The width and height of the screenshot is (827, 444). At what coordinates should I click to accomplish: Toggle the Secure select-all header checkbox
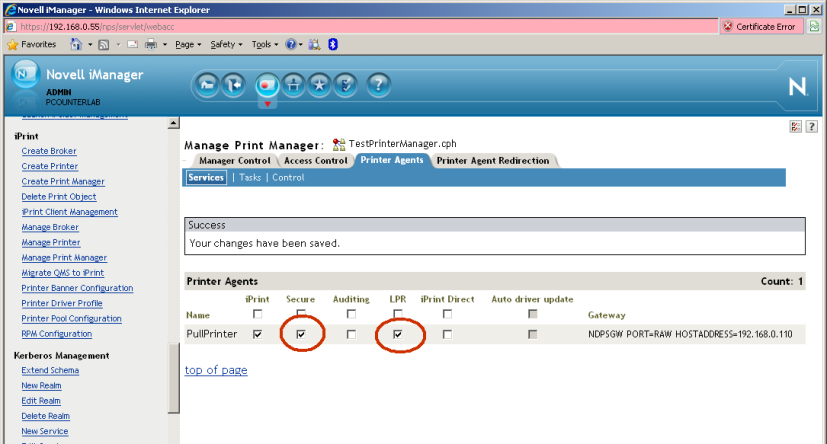click(301, 314)
